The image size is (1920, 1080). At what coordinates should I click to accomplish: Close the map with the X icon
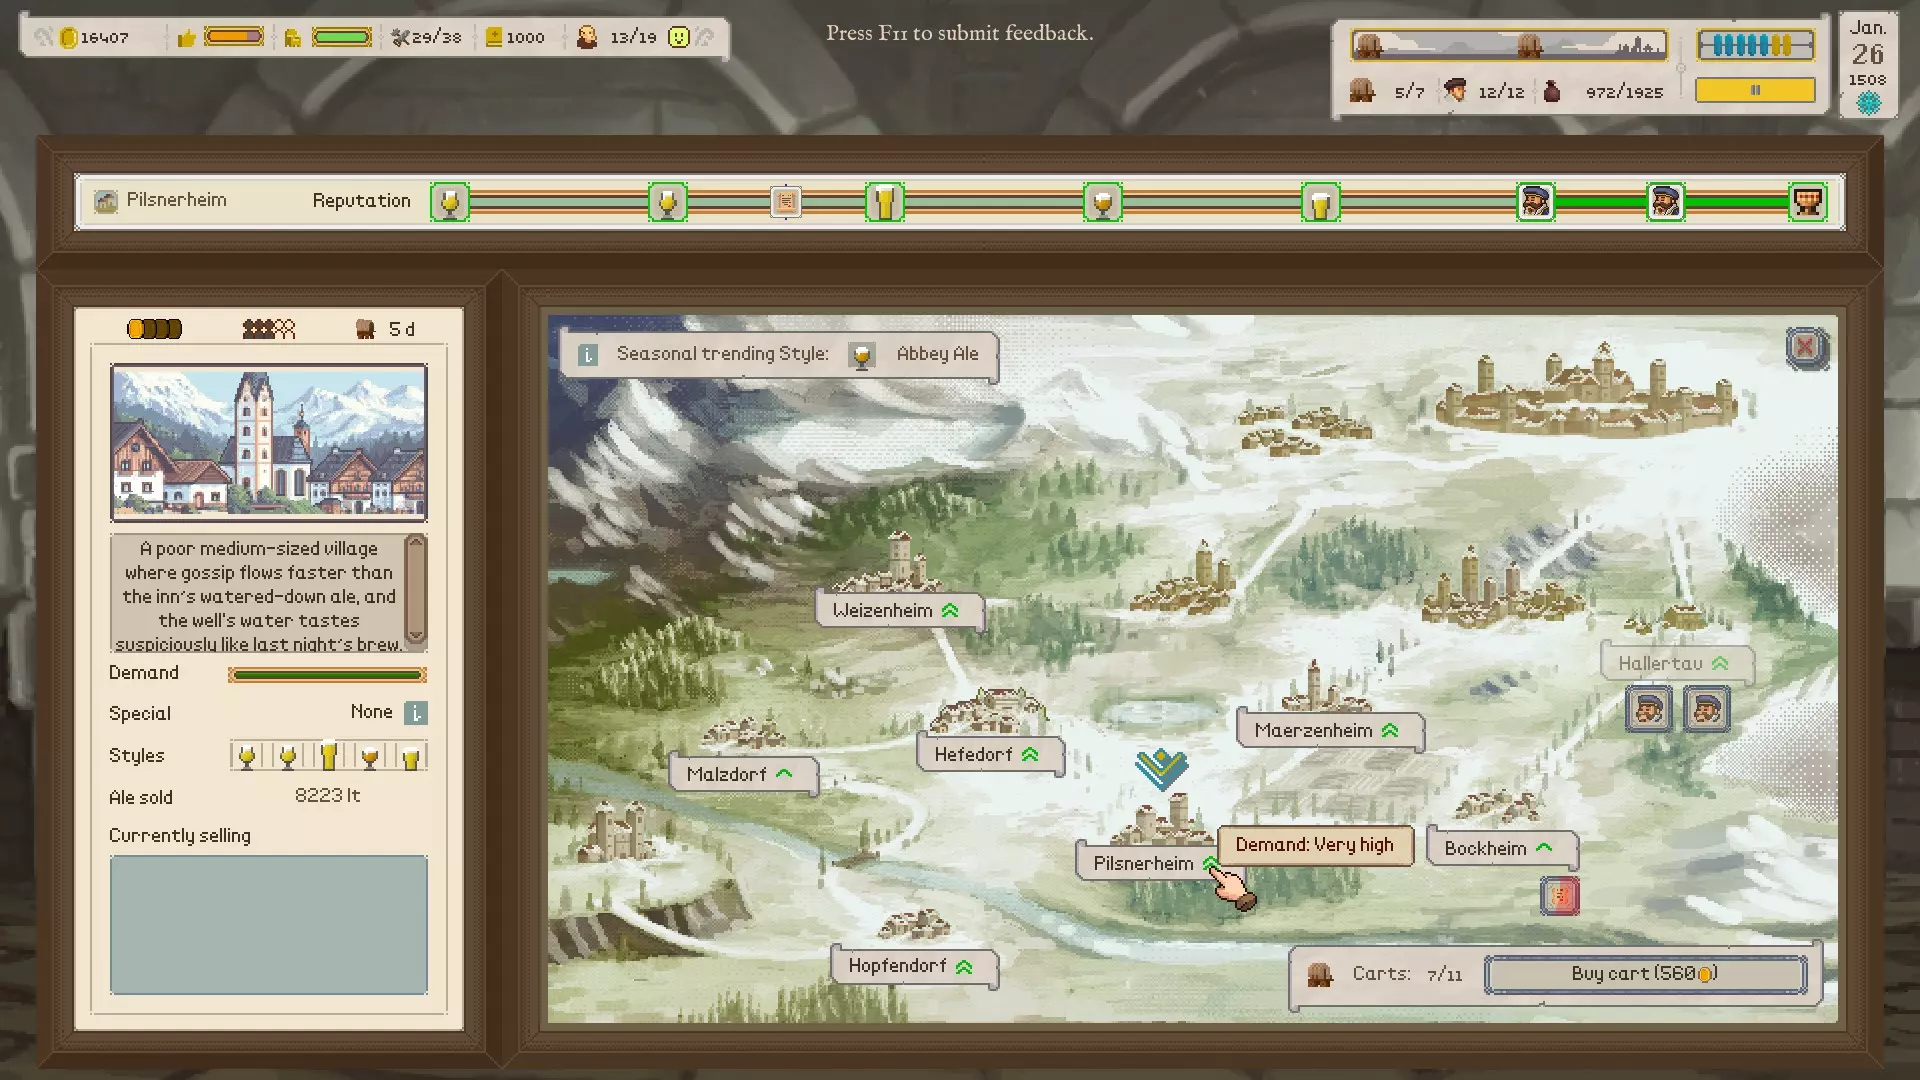pyautogui.click(x=1806, y=348)
